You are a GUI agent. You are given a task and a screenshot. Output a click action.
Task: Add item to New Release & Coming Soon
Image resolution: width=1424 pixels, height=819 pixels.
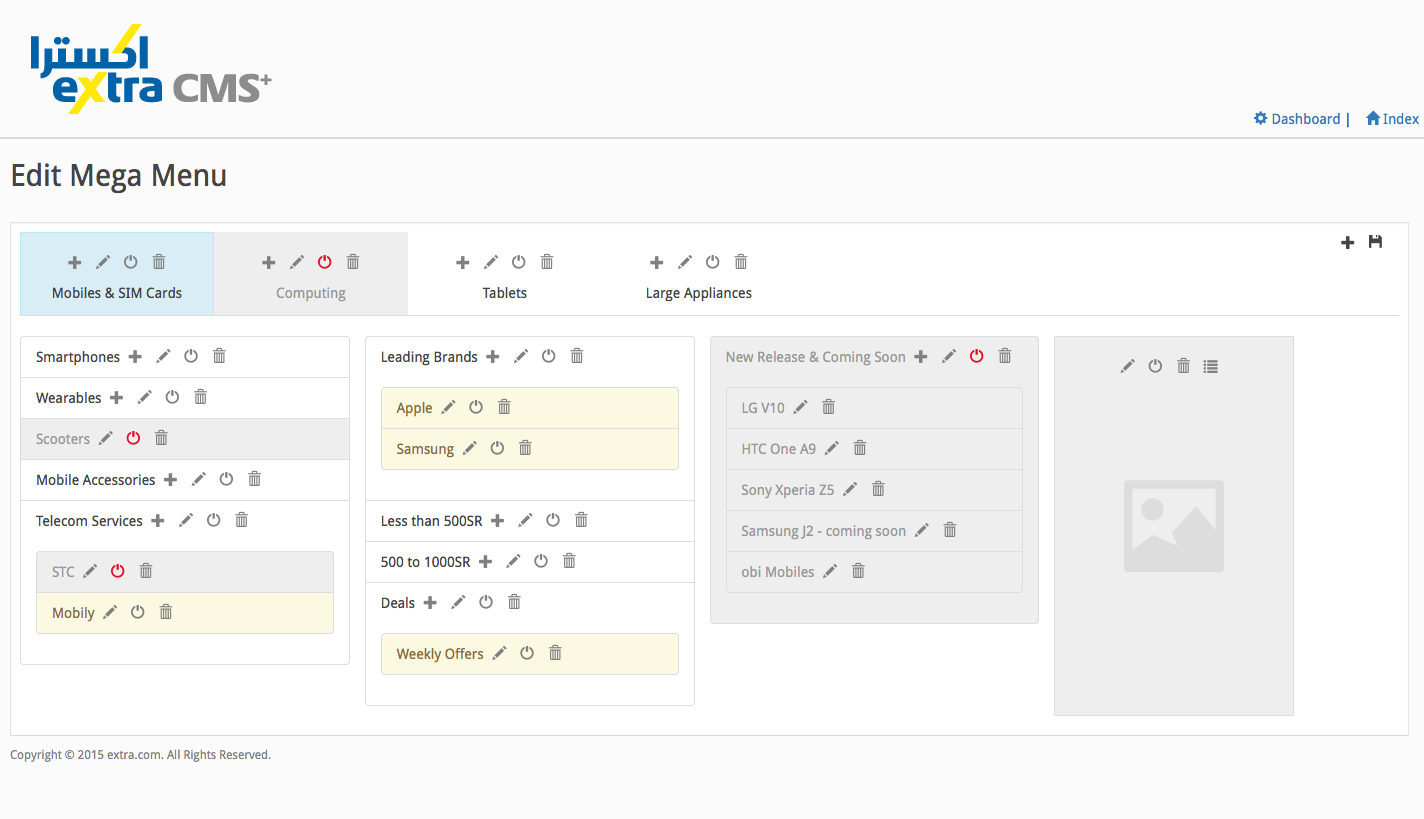[x=922, y=356]
